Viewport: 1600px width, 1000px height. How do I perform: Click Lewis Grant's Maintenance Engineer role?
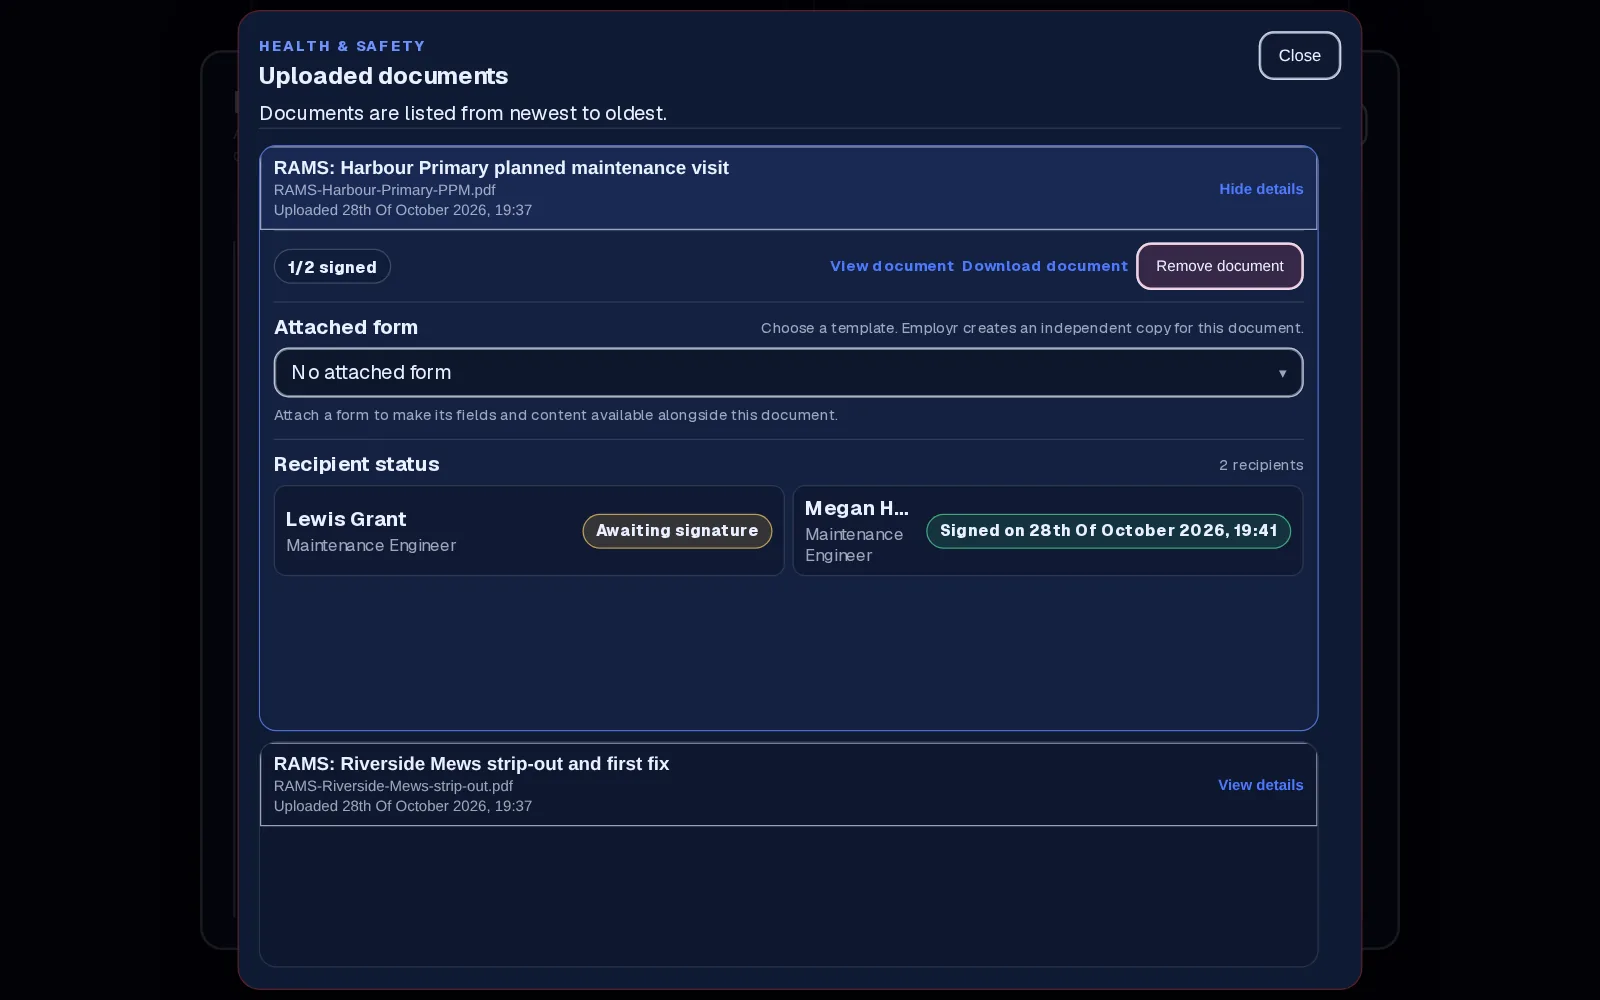pyautogui.click(x=371, y=545)
